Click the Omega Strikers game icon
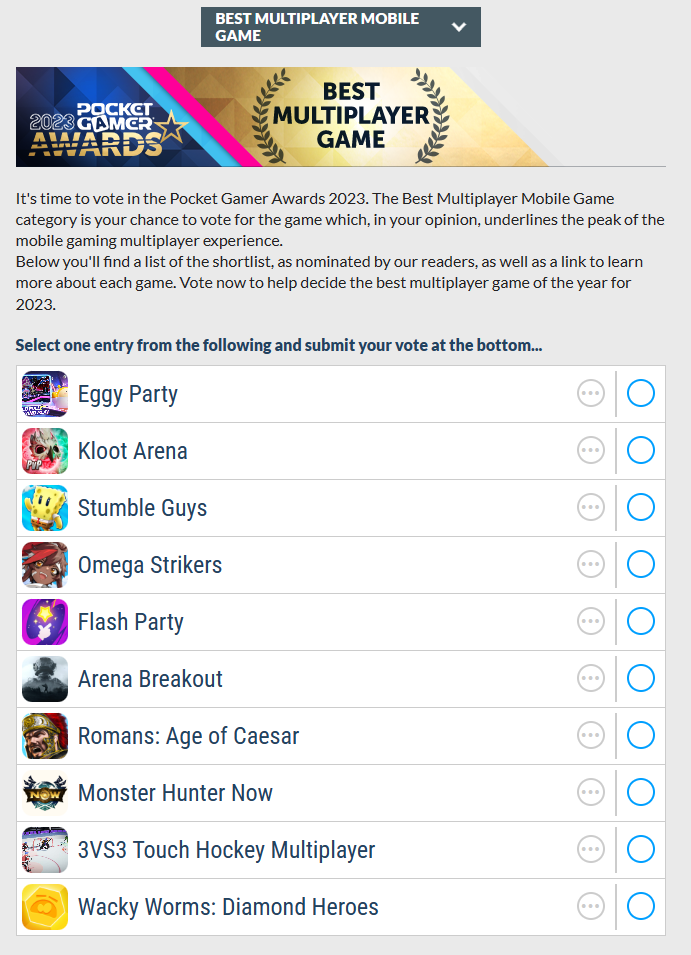This screenshot has width=691, height=955. [45, 565]
